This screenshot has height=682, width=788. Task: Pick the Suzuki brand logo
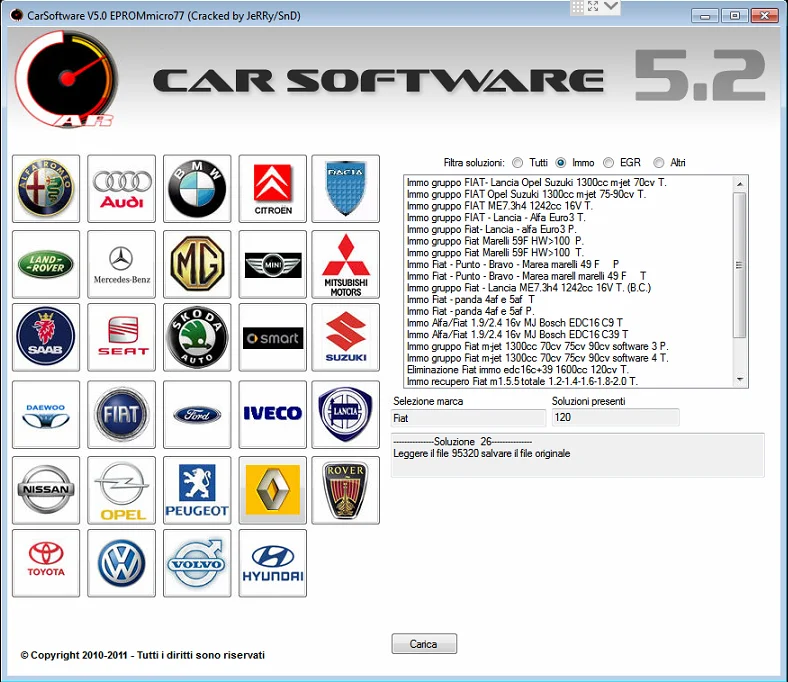(345, 337)
